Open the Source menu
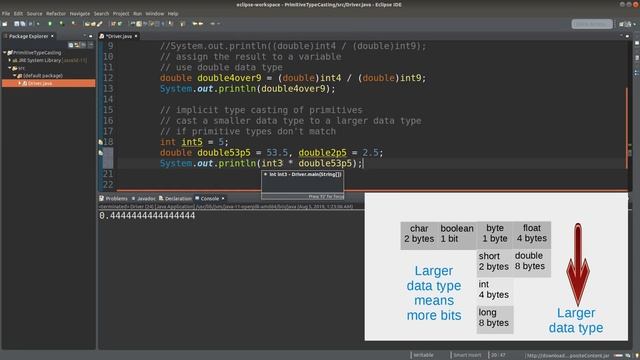The image size is (640, 360). coord(34,13)
